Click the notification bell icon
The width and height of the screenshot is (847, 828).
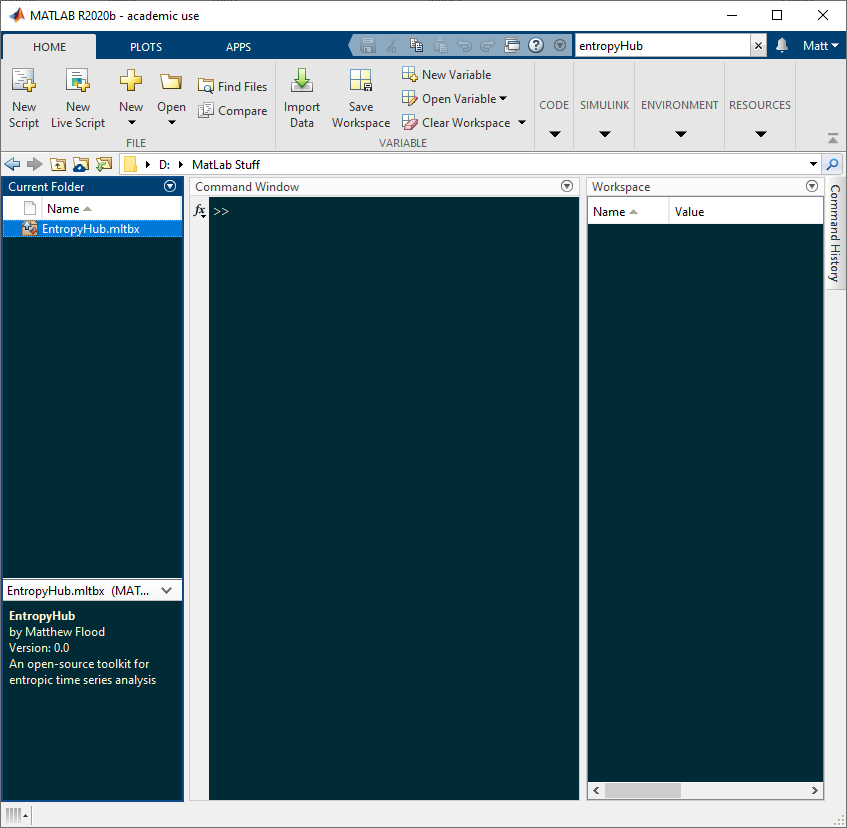(x=782, y=45)
